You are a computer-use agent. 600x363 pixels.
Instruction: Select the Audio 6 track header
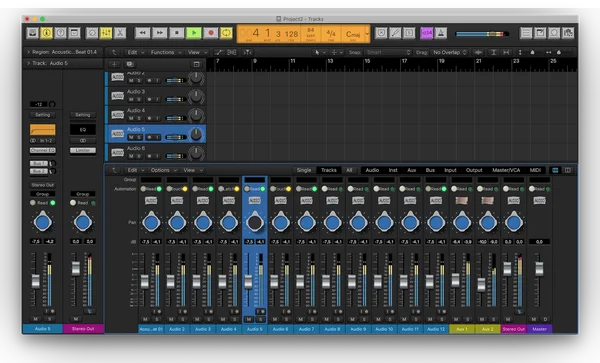pos(156,153)
